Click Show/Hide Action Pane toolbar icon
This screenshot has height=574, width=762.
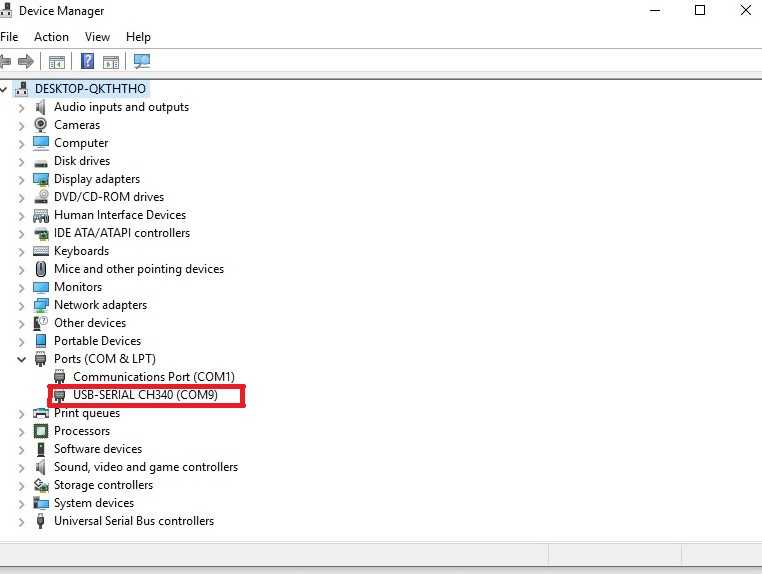(x=111, y=62)
